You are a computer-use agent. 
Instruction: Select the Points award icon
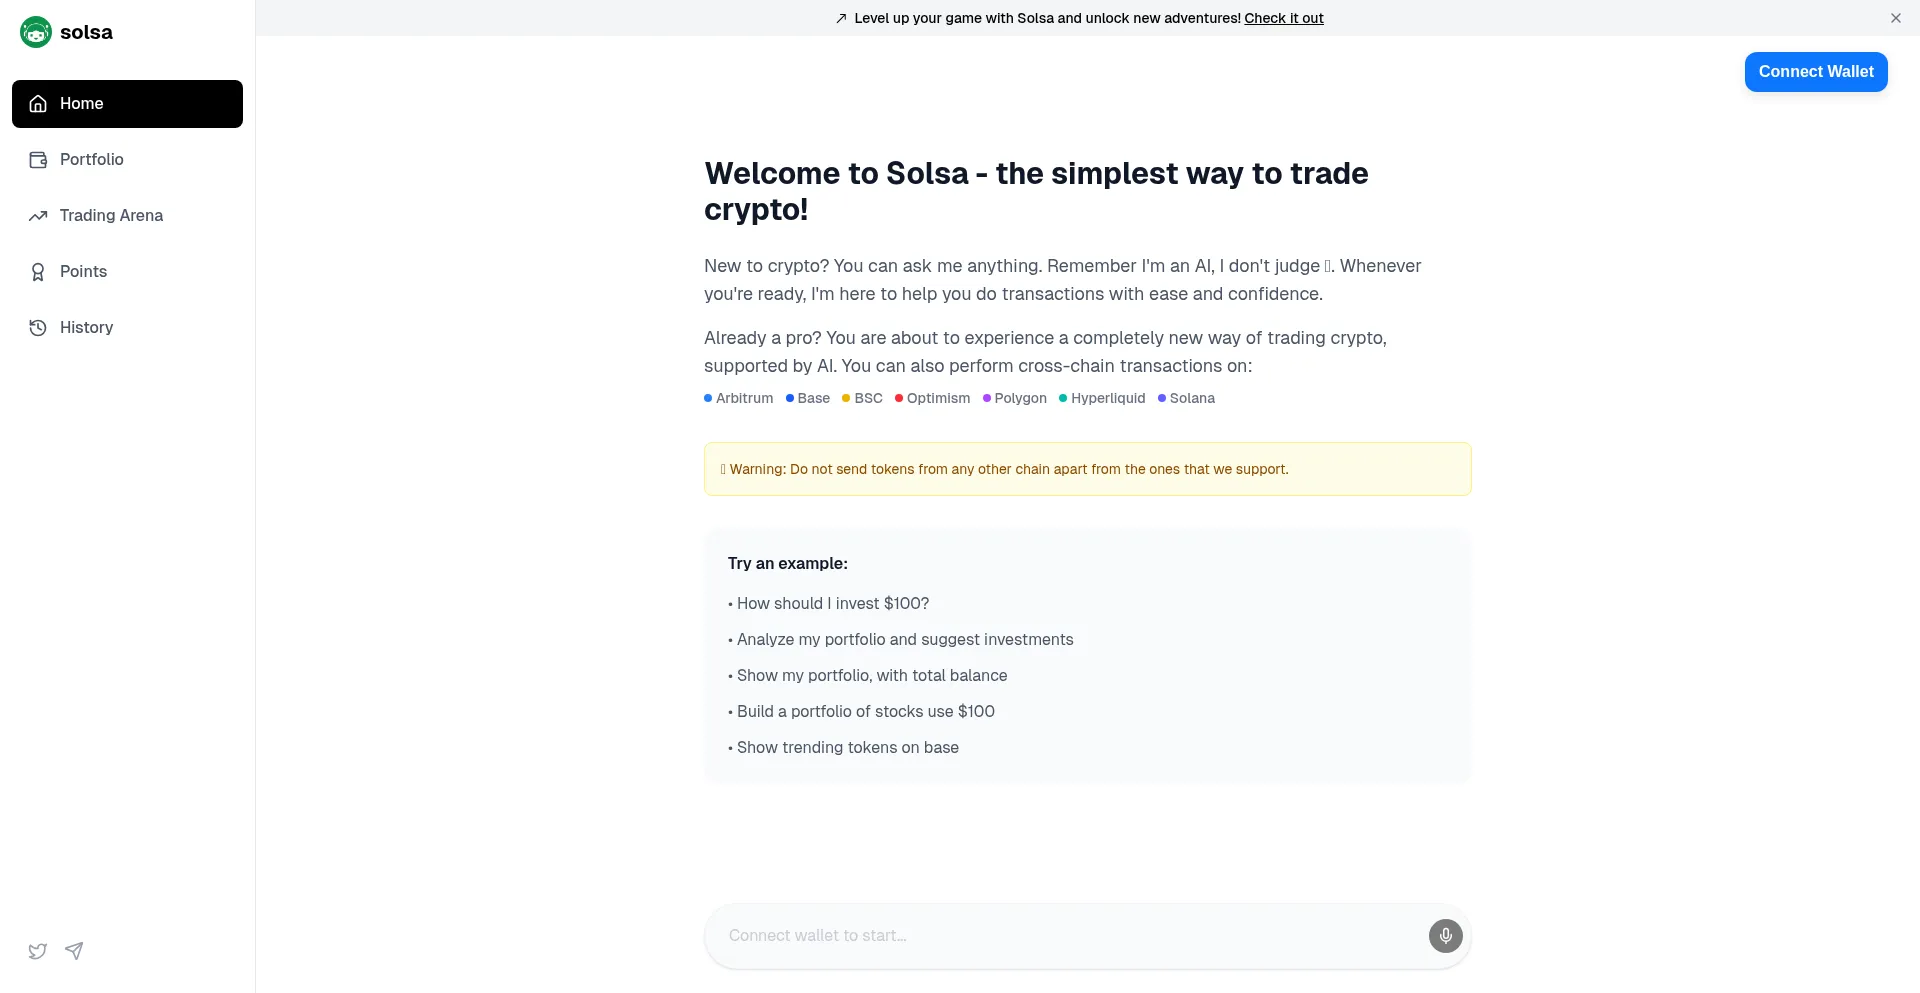(37, 271)
